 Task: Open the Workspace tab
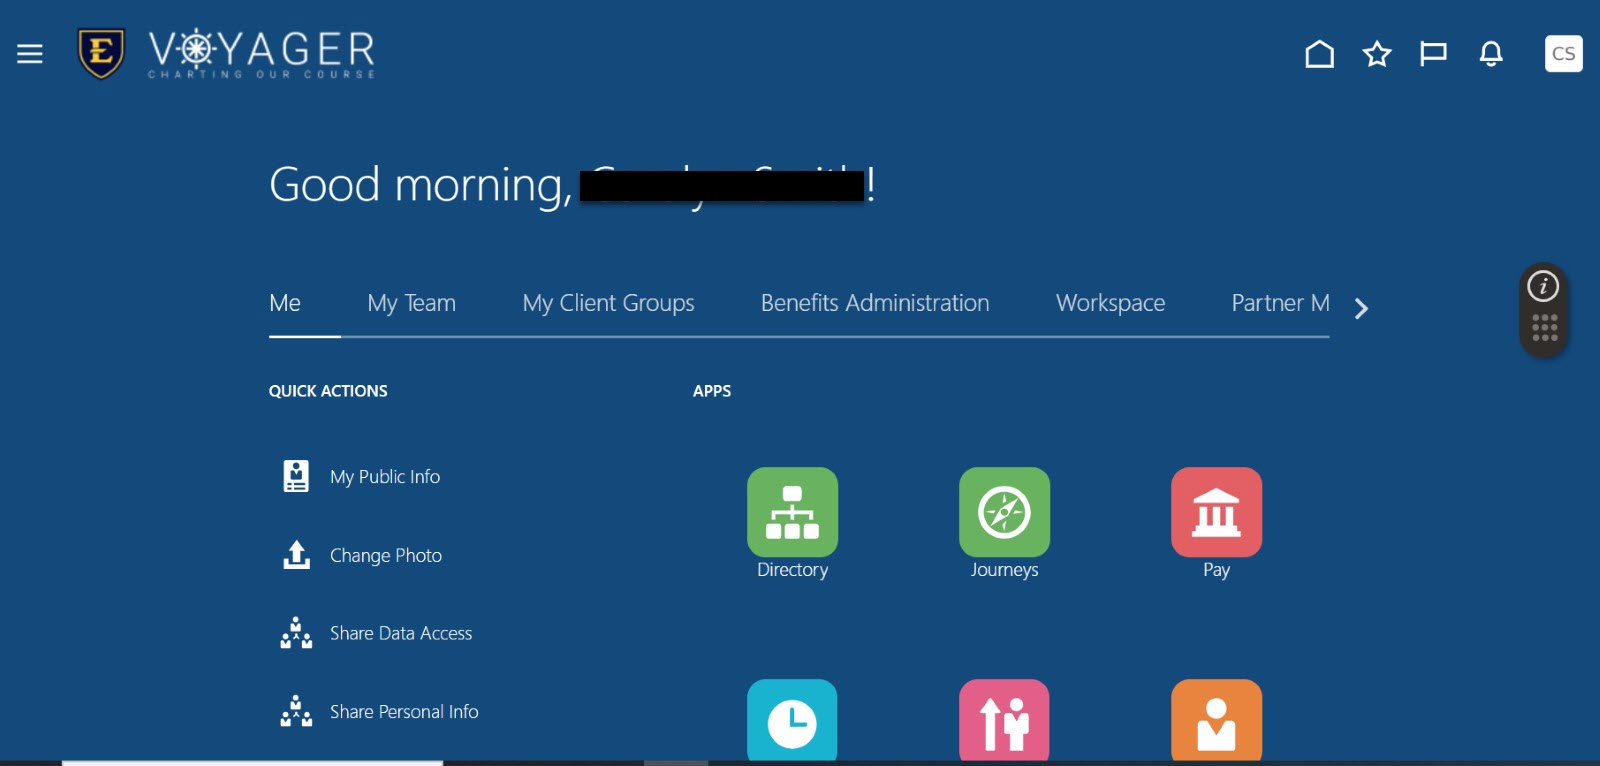pyautogui.click(x=1110, y=303)
